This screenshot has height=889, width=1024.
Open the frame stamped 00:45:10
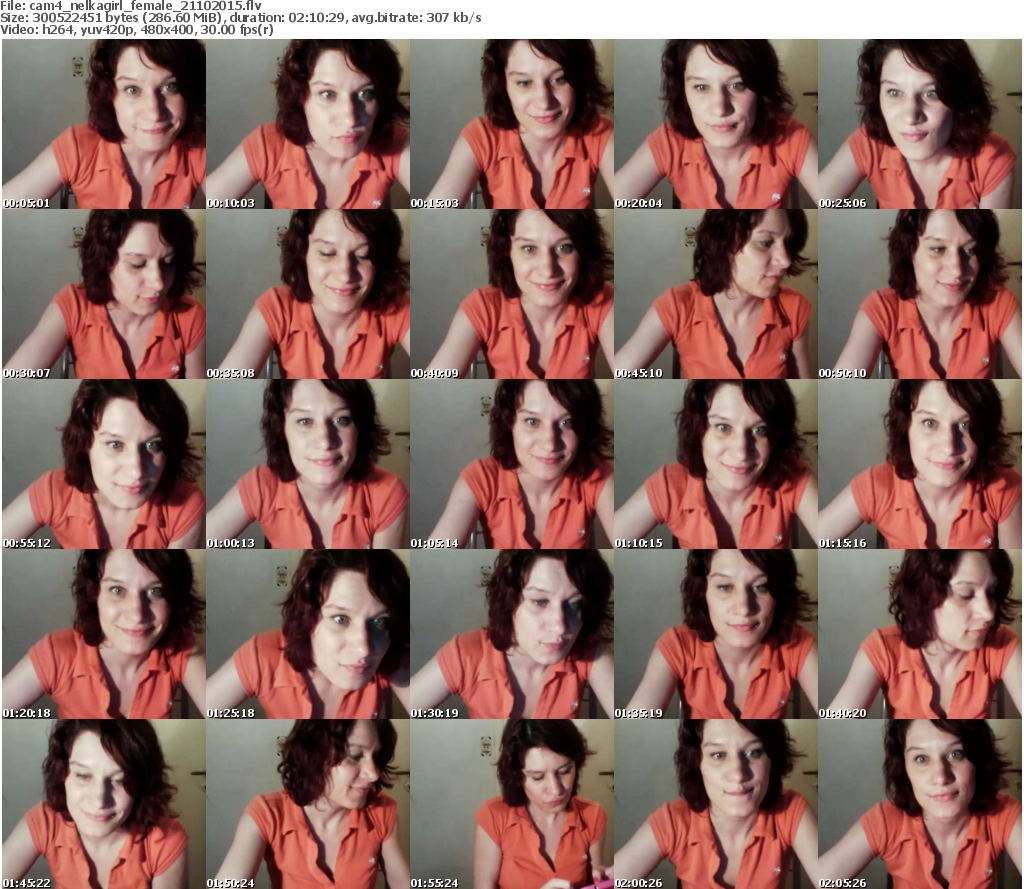pyautogui.click(x=716, y=294)
